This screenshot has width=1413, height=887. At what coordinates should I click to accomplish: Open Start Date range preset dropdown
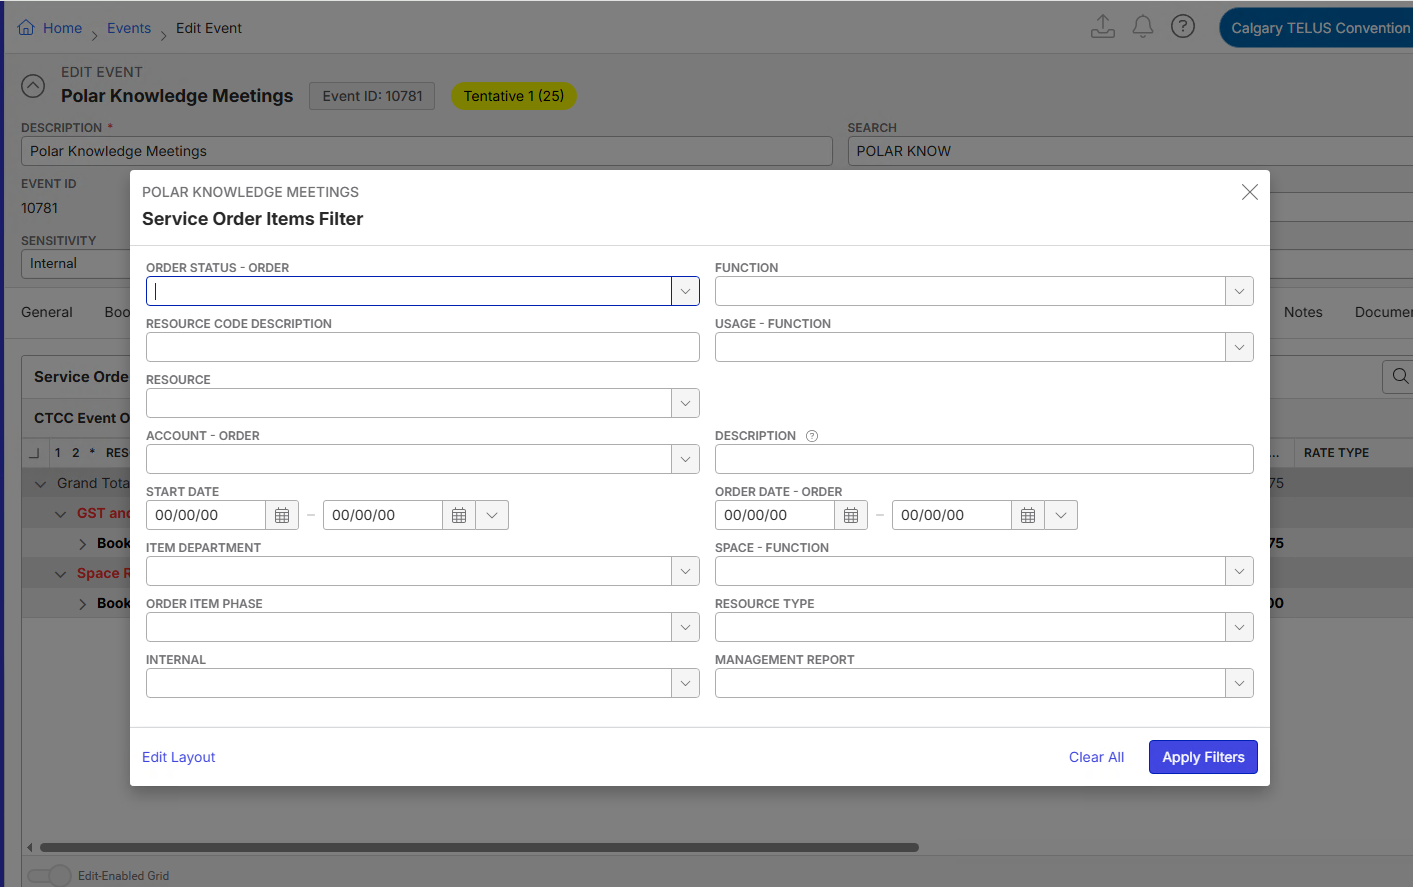(x=492, y=515)
